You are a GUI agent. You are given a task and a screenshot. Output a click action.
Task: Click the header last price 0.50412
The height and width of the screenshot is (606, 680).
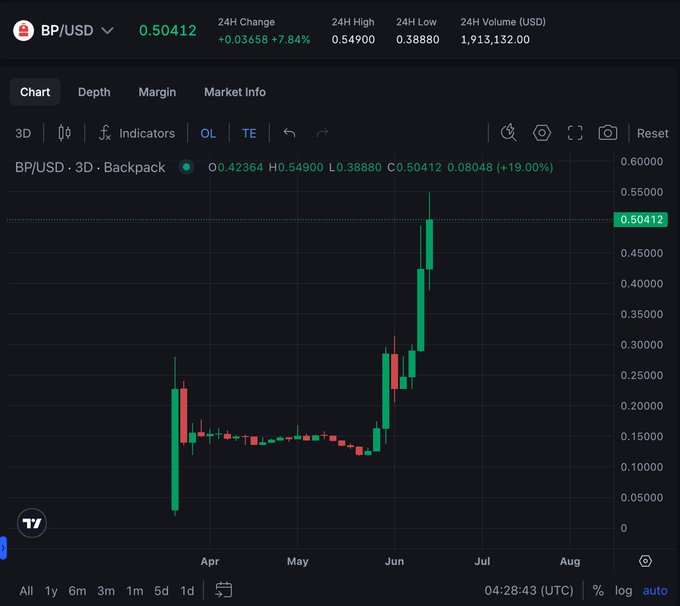pyautogui.click(x=167, y=30)
